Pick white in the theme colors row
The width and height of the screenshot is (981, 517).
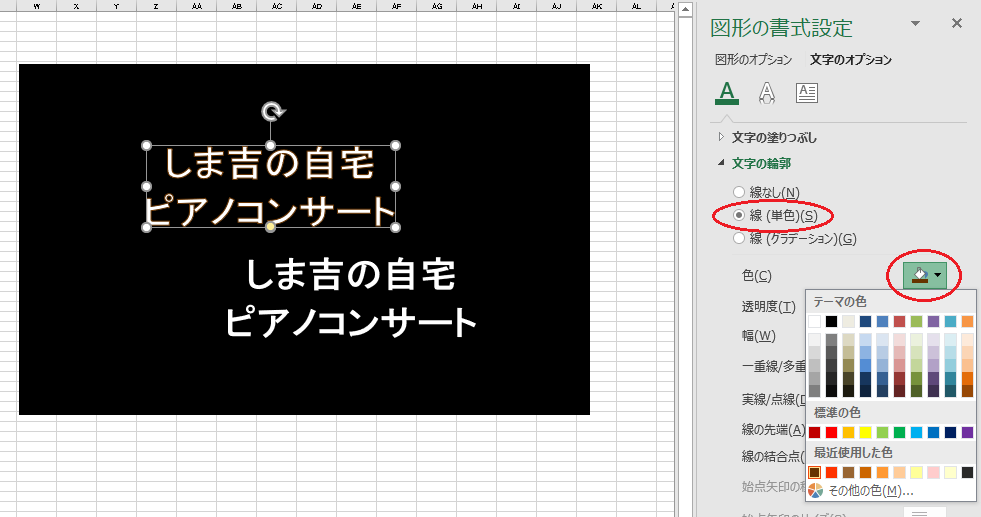814,321
